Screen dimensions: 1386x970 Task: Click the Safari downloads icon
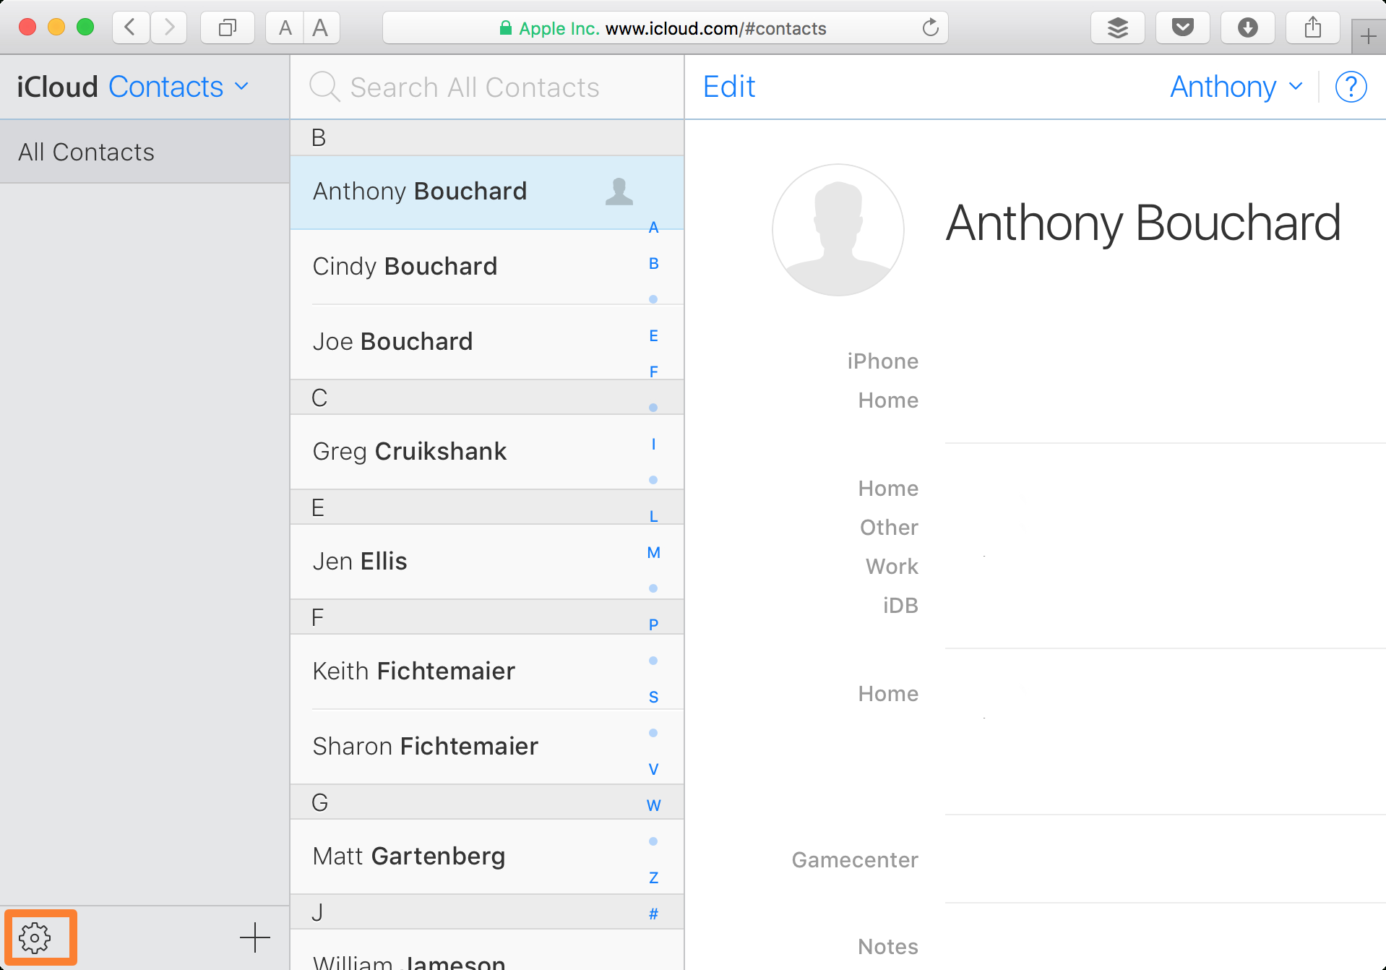(1247, 27)
